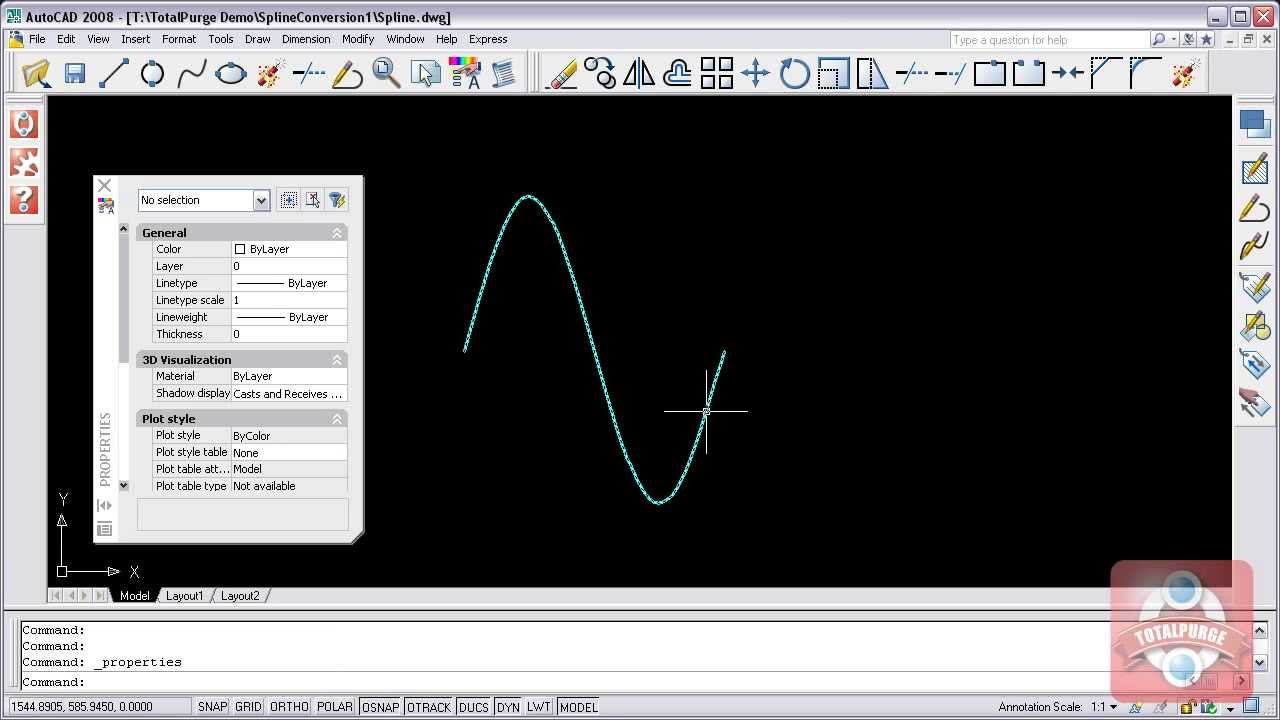
Task: Collapse the General section
Action: pos(337,233)
